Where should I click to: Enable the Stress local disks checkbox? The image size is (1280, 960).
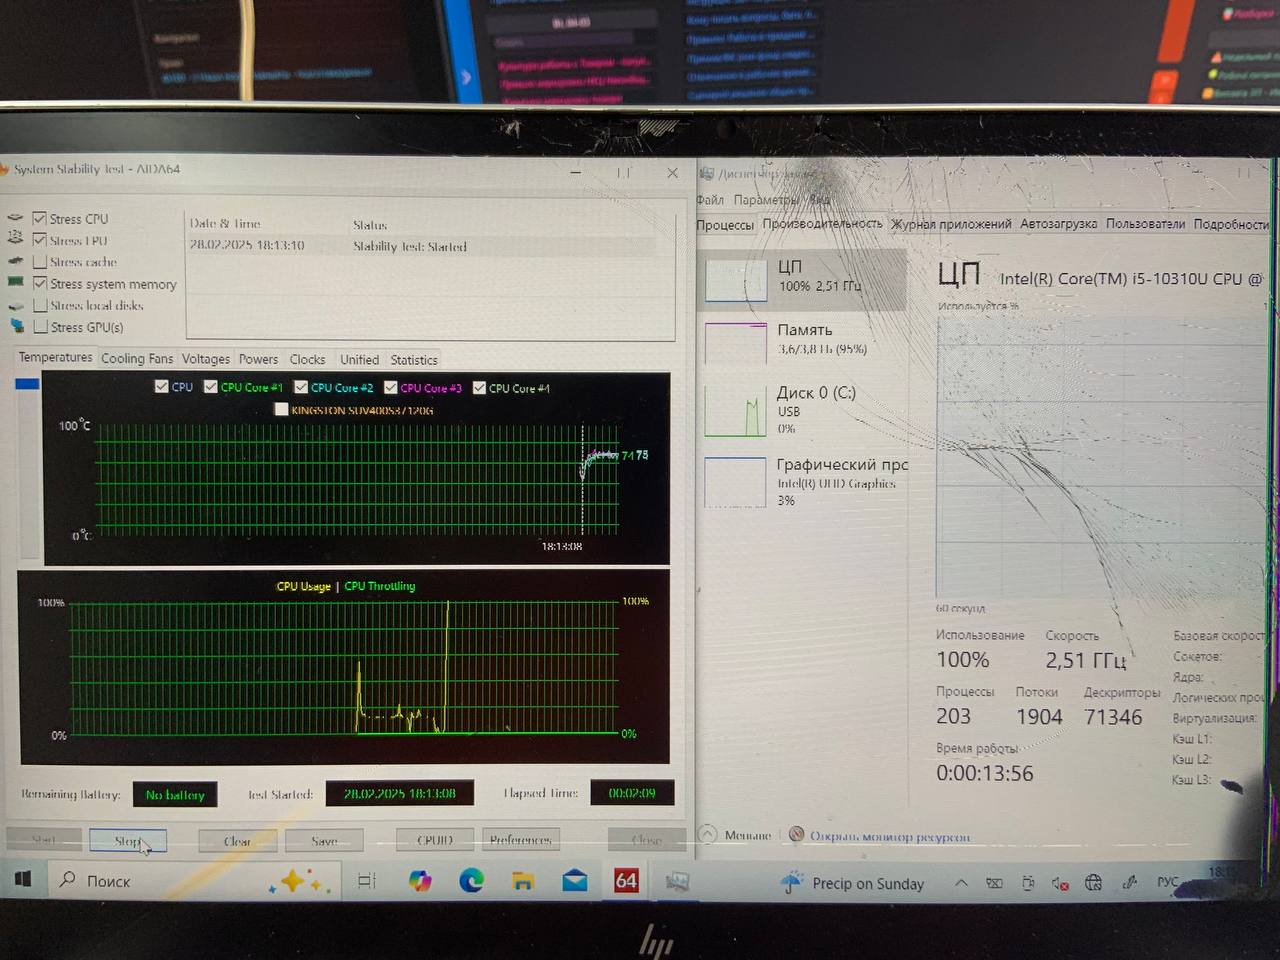[x=40, y=305]
